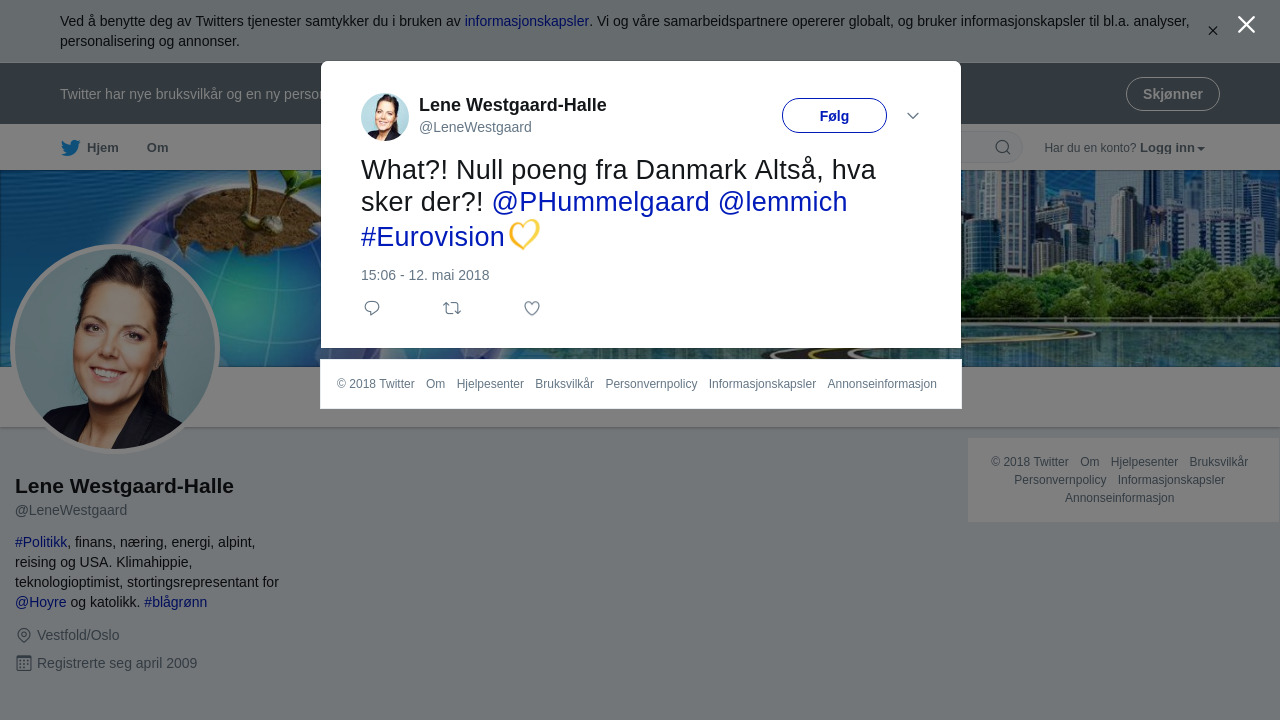The width and height of the screenshot is (1280, 720).
Task: Click the retweet arrows icon
Action: click(x=452, y=308)
